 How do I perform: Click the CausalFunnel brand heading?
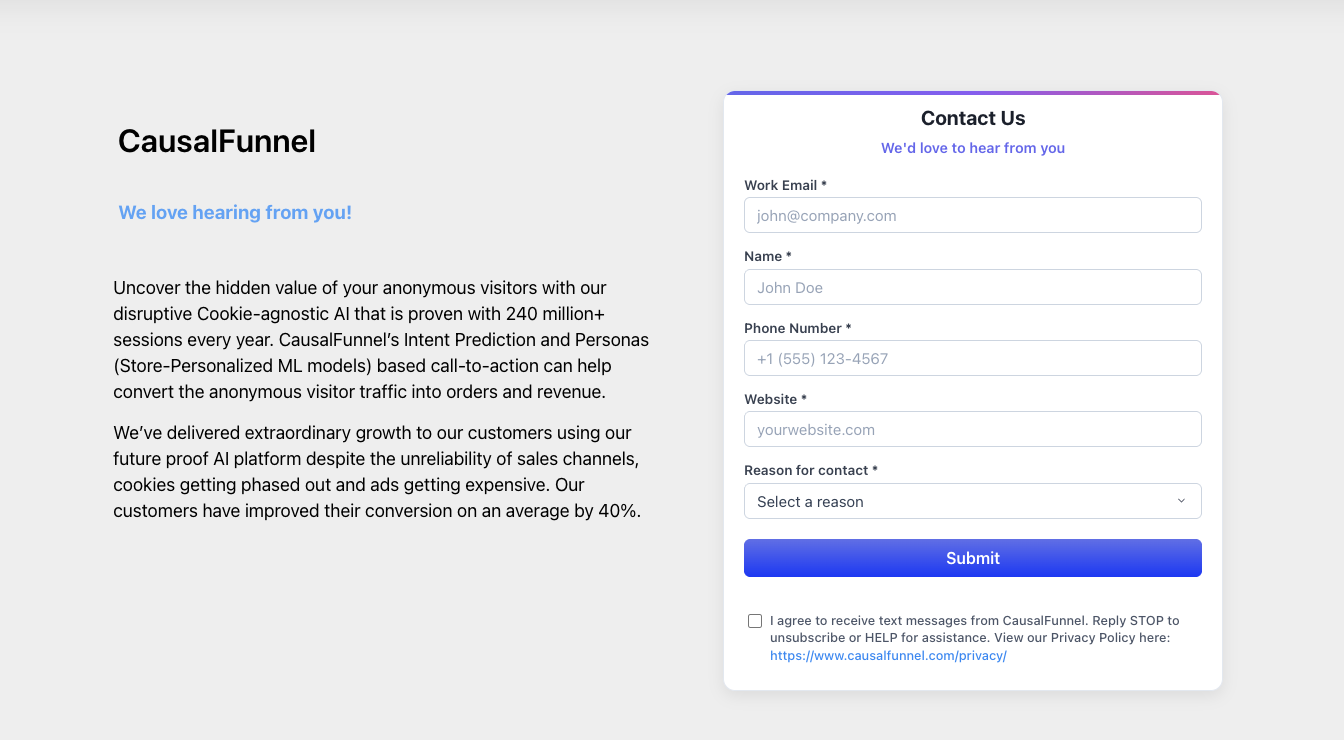[217, 141]
